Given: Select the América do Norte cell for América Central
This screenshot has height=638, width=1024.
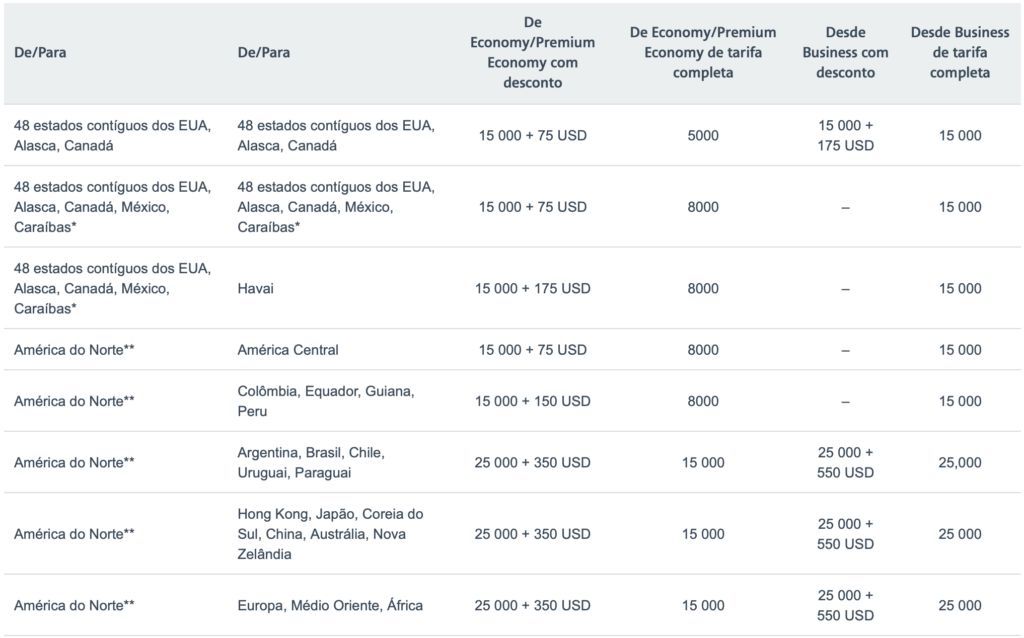Looking at the screenshot, I should click(x=74, y=349).
